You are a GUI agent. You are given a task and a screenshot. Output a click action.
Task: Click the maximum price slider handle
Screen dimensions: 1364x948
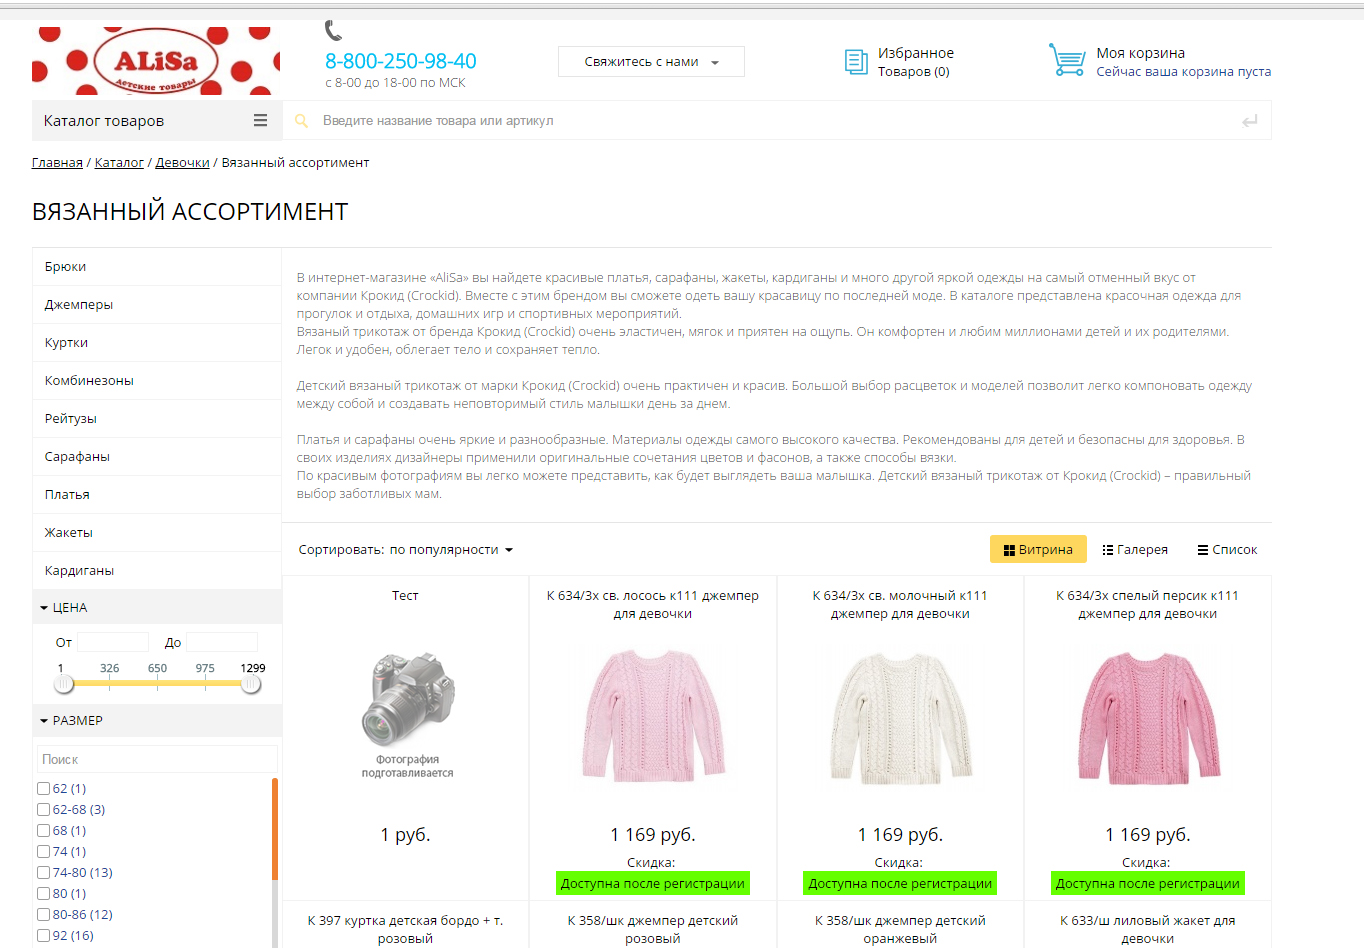[251, 684]
